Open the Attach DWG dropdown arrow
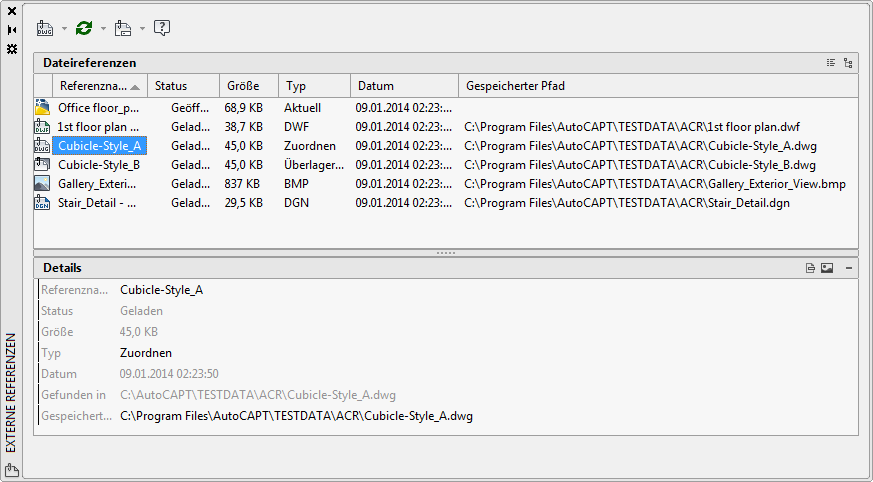 64,29
